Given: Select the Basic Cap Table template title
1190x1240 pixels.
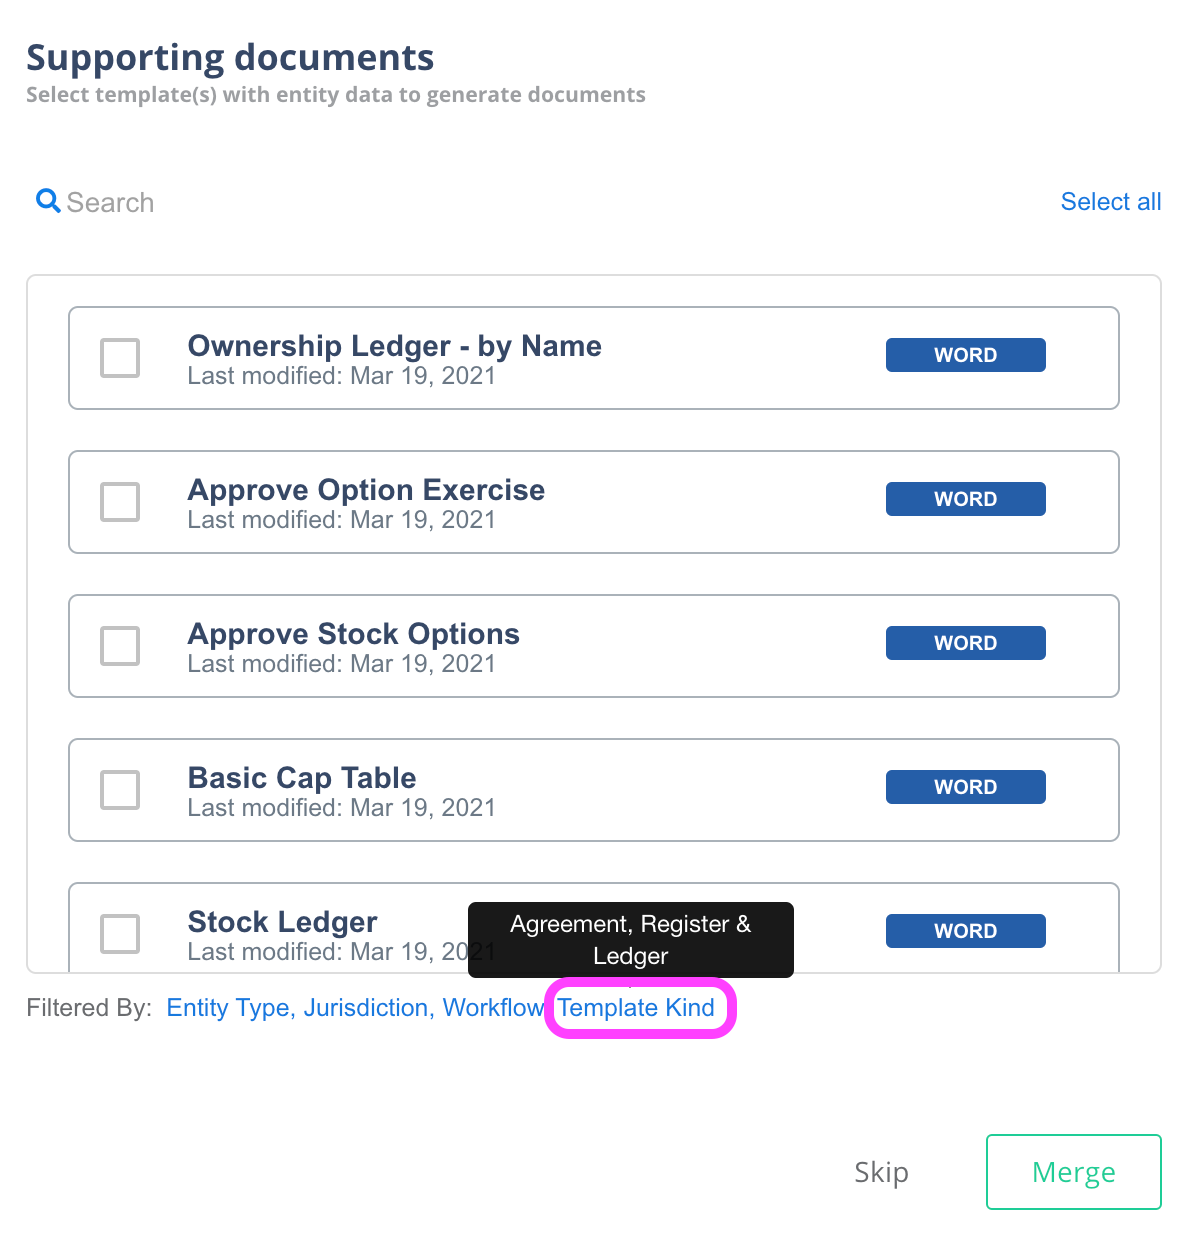Looking at the screenshot, I should pyautogui.click(x=302, y=778).
